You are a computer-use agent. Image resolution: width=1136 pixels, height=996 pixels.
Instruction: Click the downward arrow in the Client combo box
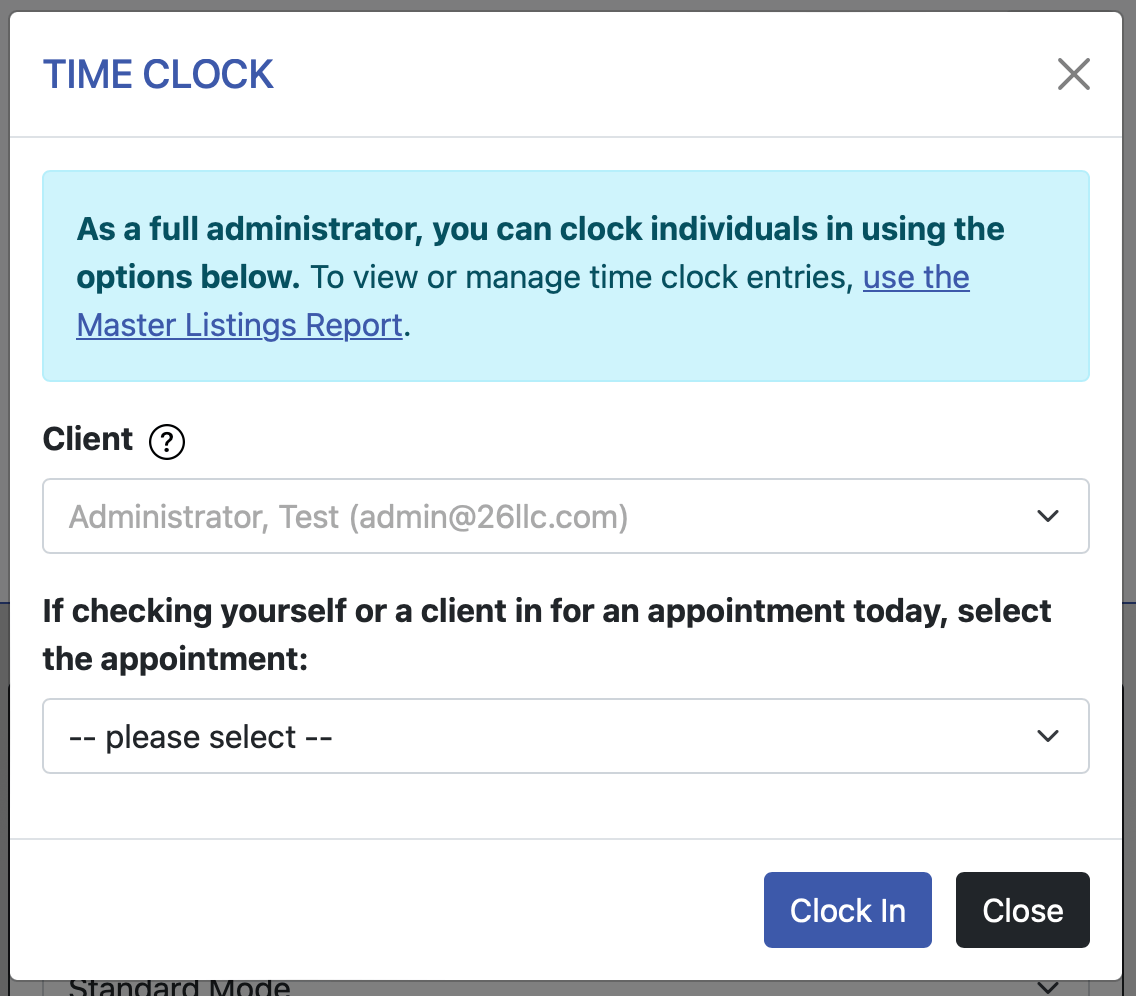coord(1048,516)
